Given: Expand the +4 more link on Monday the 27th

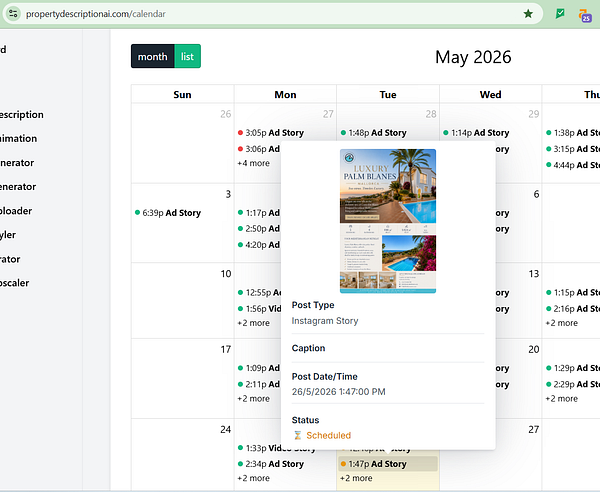Looking at the screenshot, I should [x=253, y=163].
